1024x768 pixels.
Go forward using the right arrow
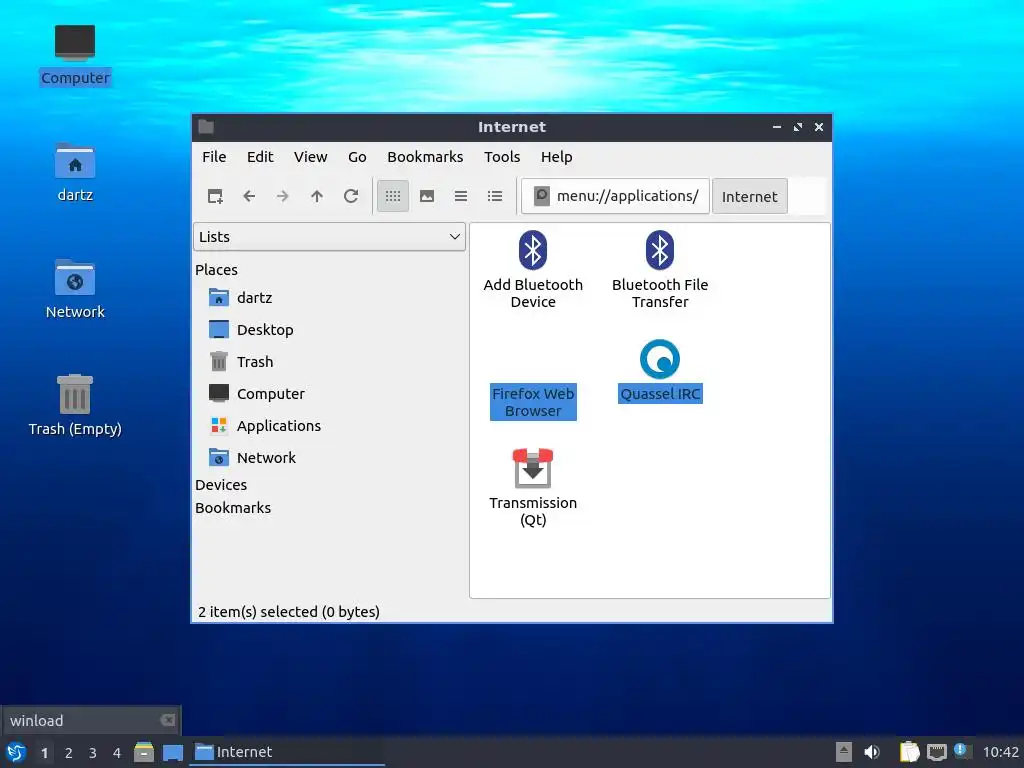point(283,196)
